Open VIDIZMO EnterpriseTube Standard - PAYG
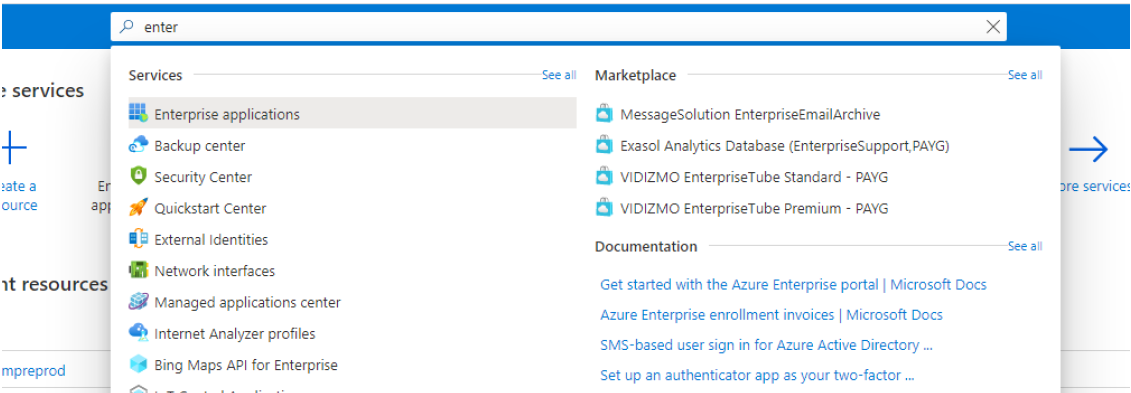 coord(754,177)
